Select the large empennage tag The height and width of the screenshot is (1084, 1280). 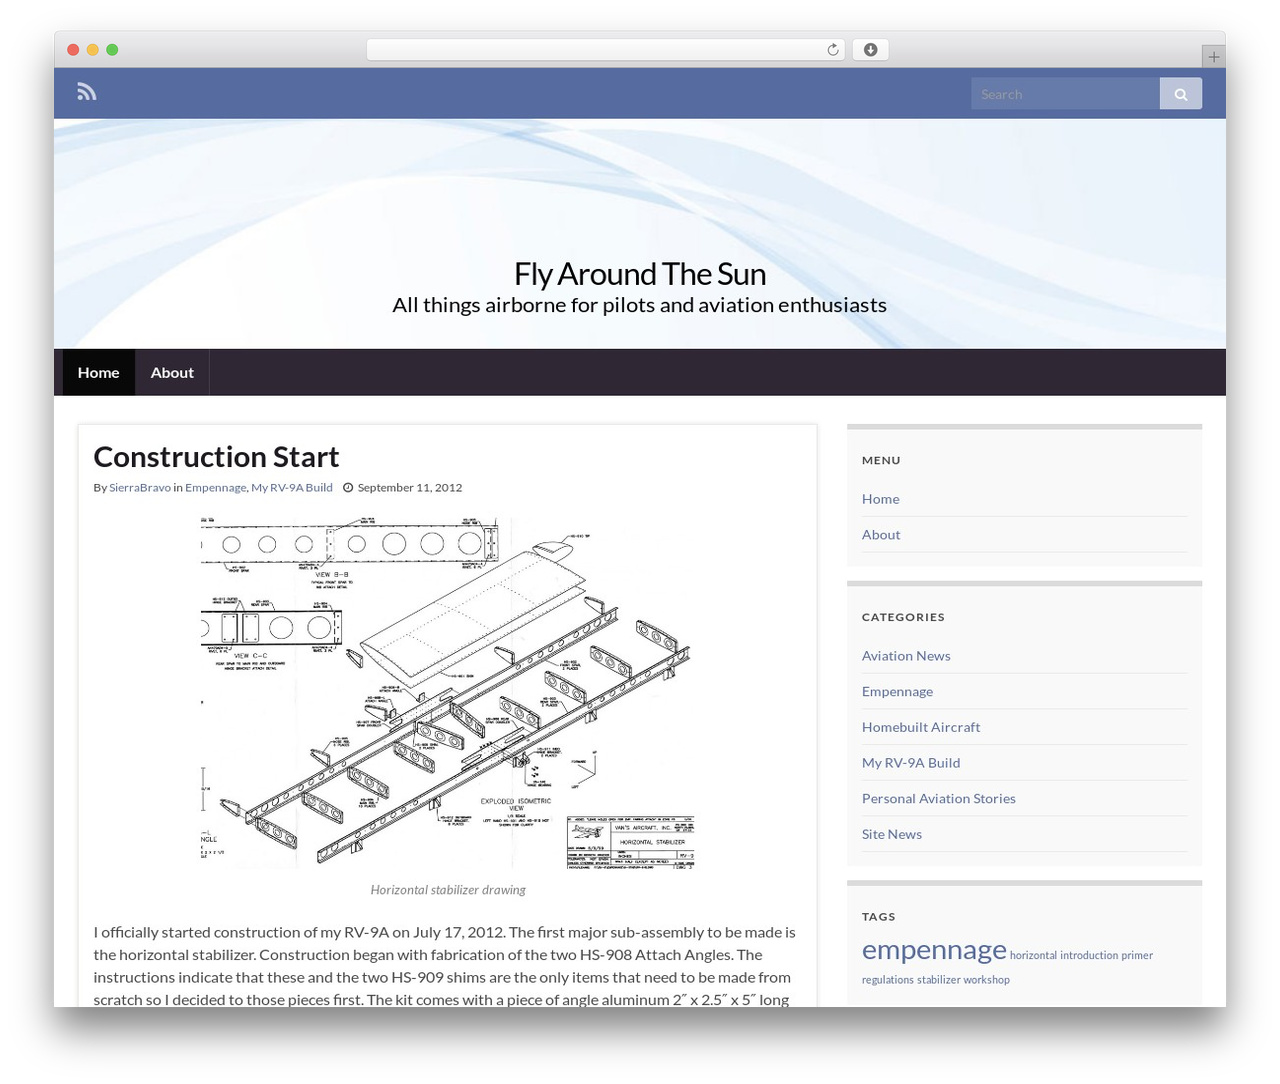coord(934,950)
